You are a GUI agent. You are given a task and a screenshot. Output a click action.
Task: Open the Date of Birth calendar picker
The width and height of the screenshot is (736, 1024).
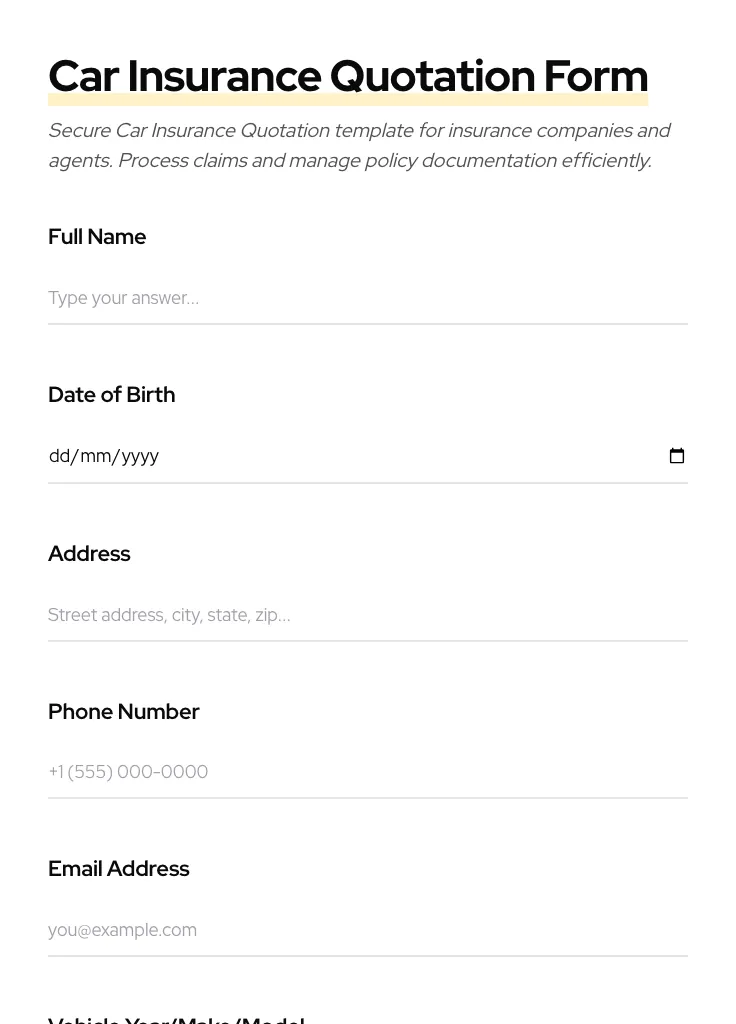tap(677, 456)
